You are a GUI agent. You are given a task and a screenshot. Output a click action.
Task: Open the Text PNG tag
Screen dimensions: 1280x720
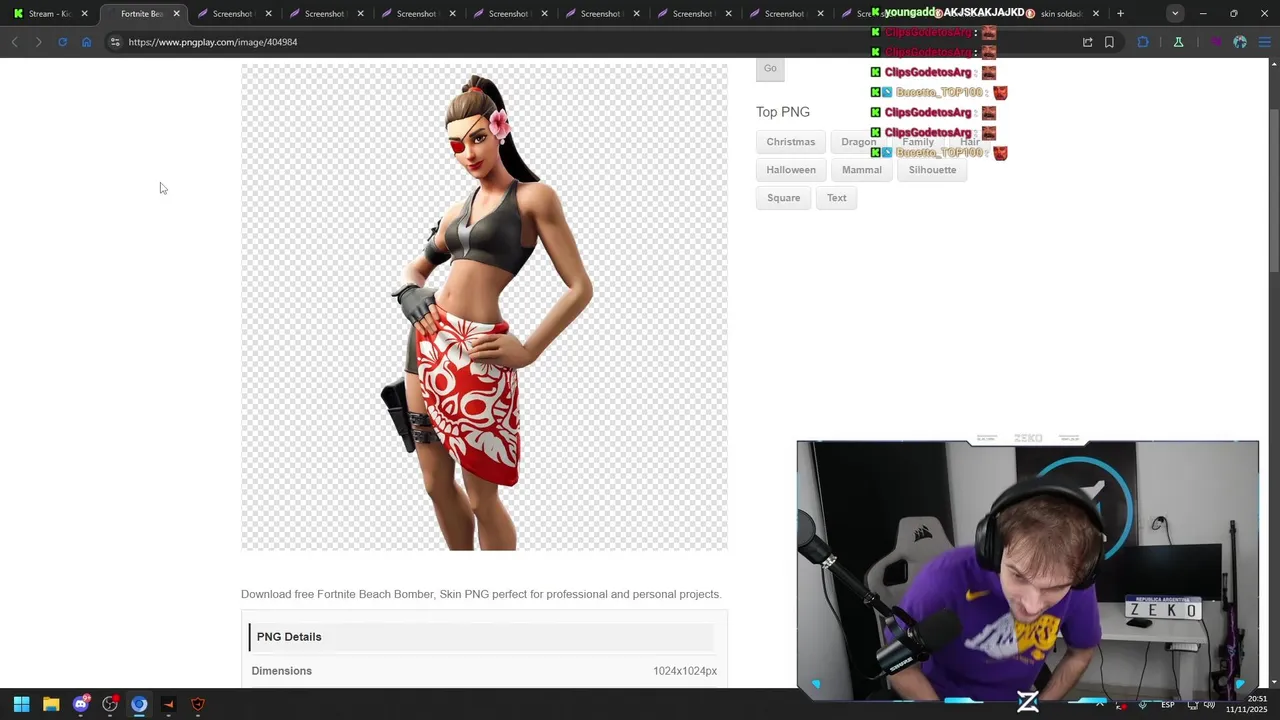point(837,198)
